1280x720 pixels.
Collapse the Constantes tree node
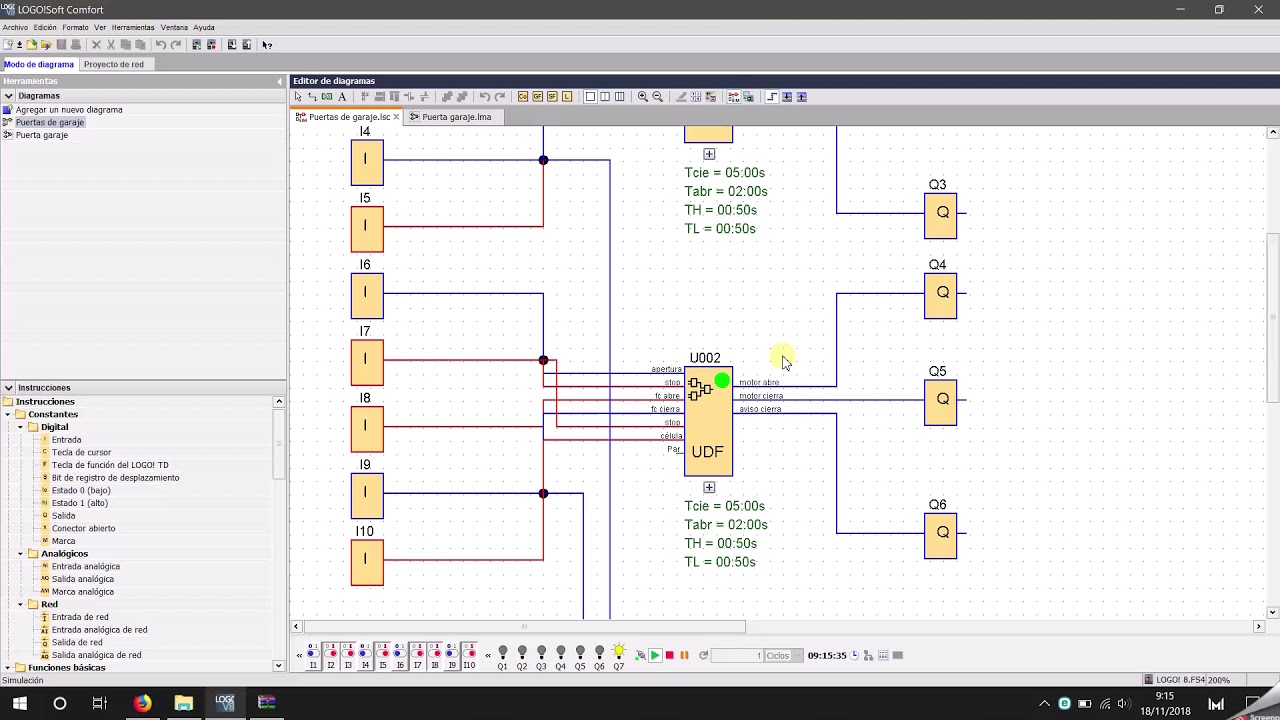[x=7, y=414]
